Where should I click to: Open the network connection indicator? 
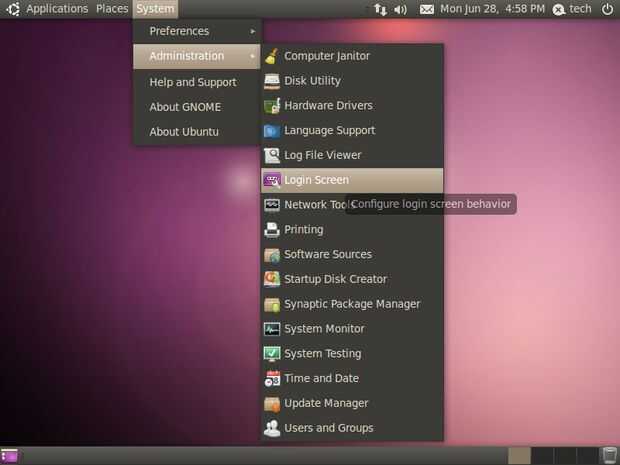pyautogui.click(x=380, y=9)
